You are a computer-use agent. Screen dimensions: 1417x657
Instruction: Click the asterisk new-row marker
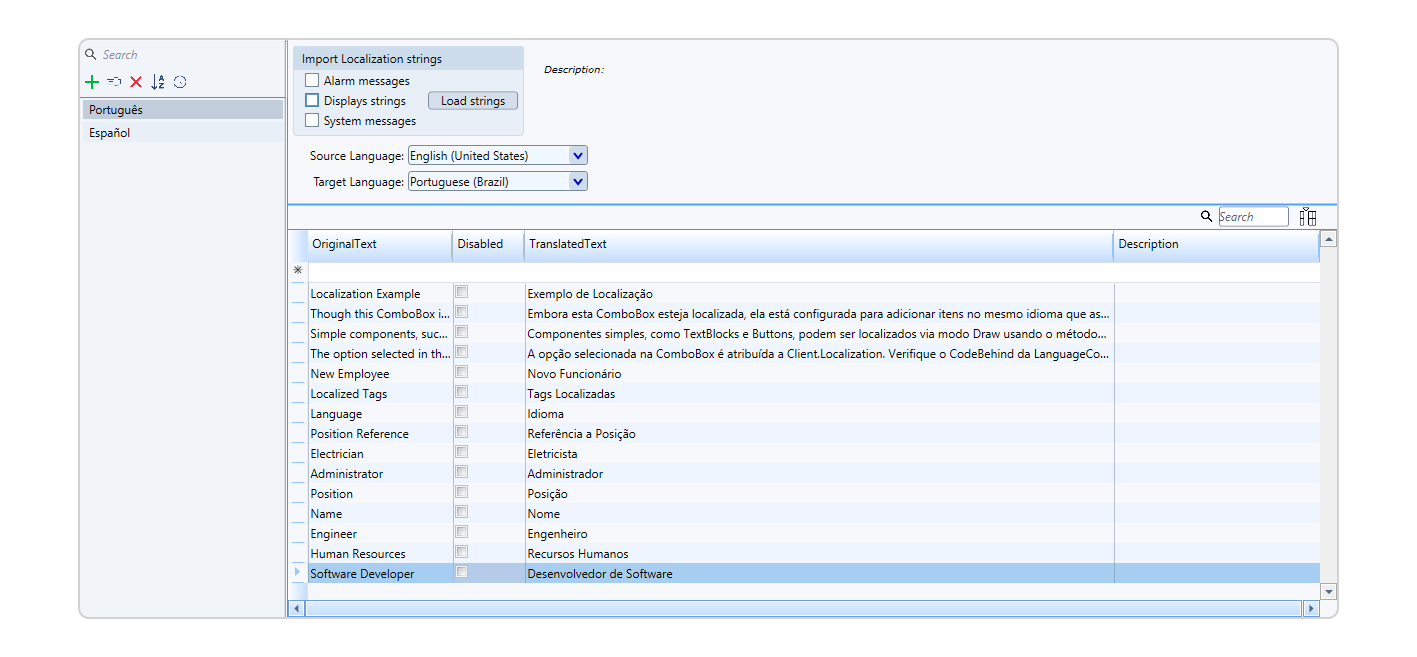pyautogui.click(x=297, y=271)
